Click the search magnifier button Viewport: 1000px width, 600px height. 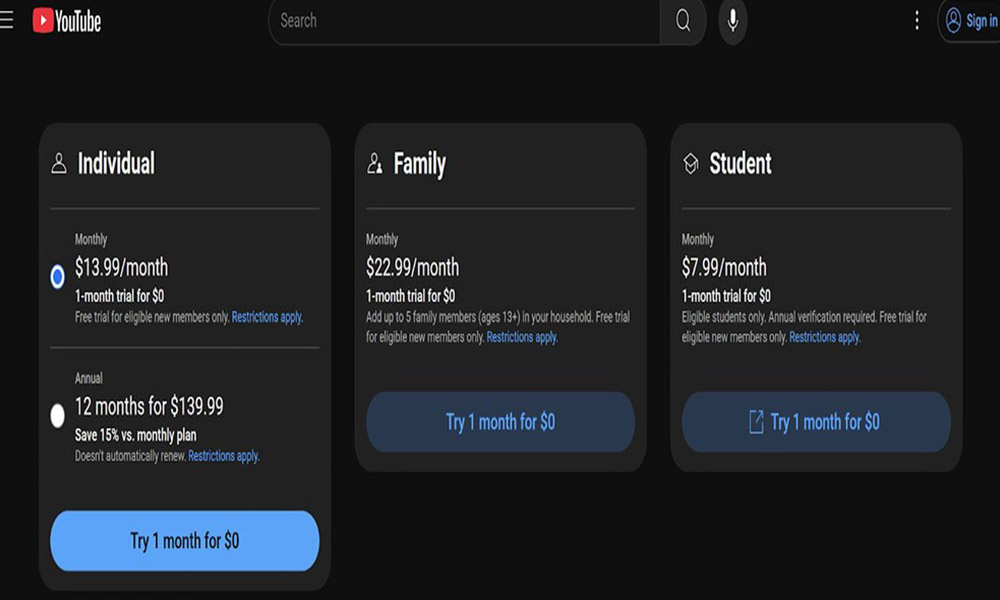[x=682, y=21]
